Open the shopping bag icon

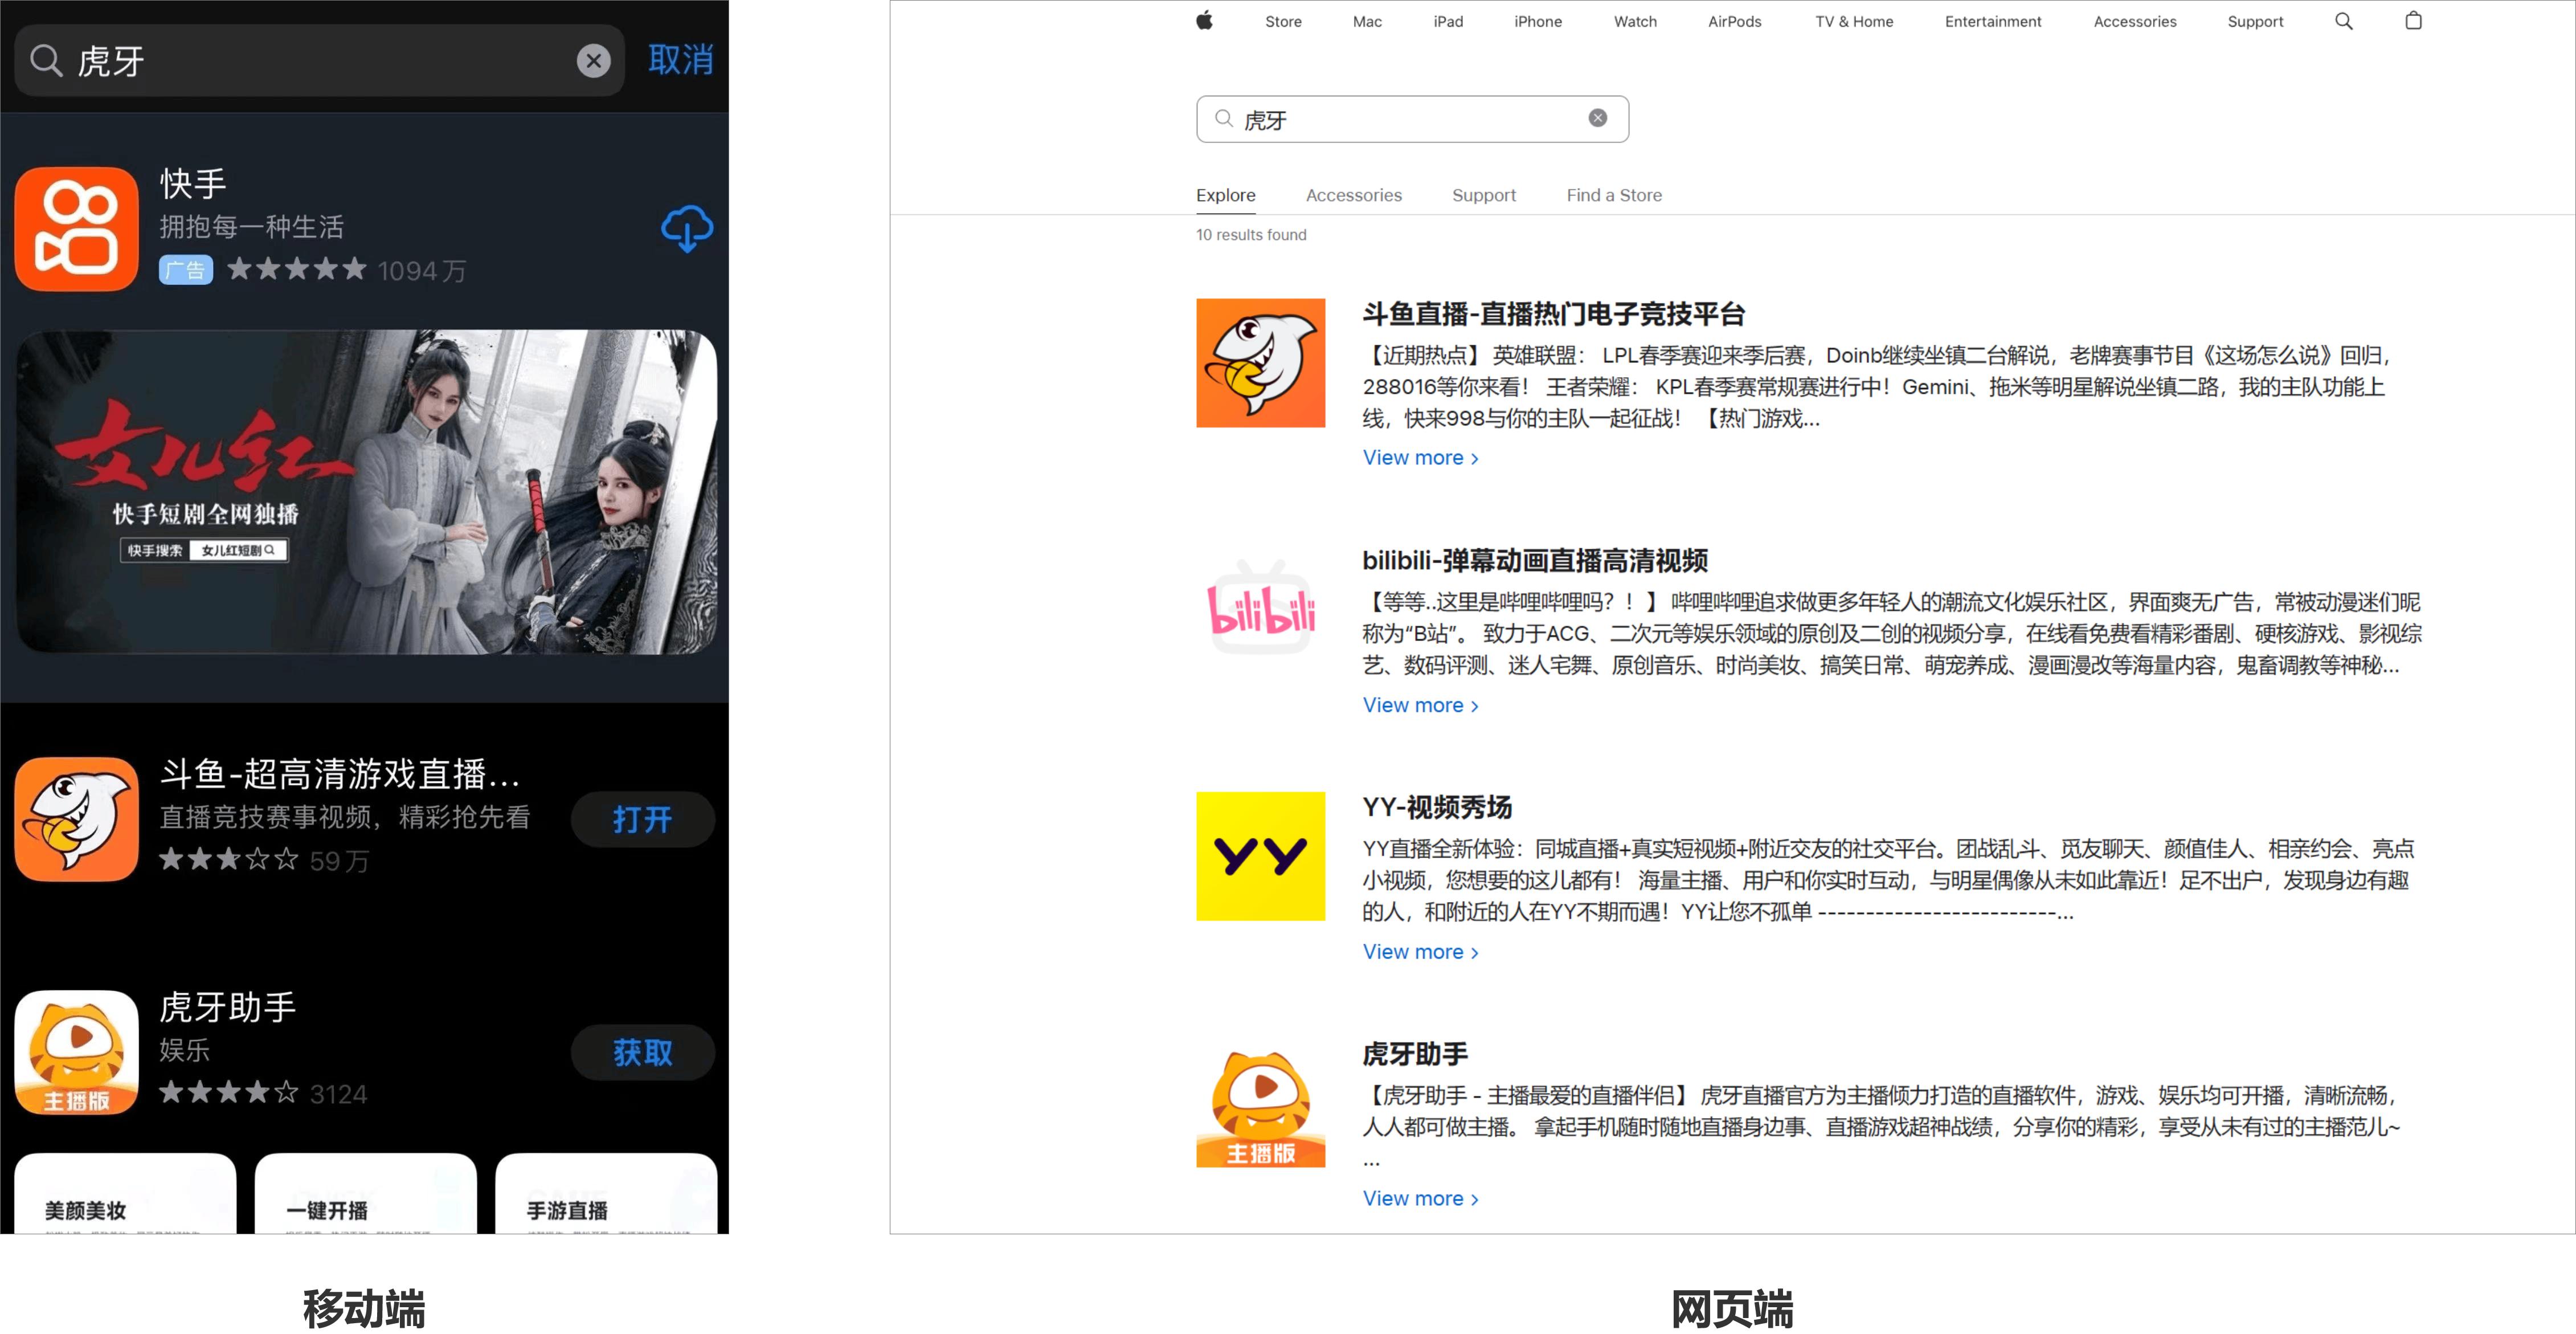[2412, 21]
